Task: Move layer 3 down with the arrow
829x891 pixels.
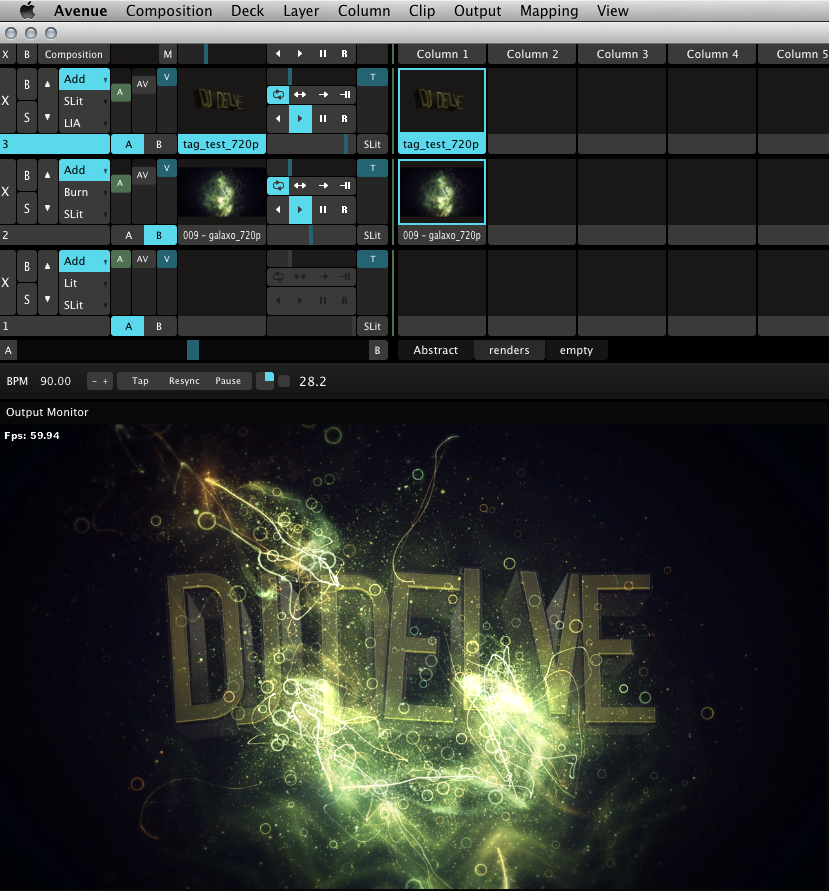Action: pyautogui.click(x=45, y=118)
